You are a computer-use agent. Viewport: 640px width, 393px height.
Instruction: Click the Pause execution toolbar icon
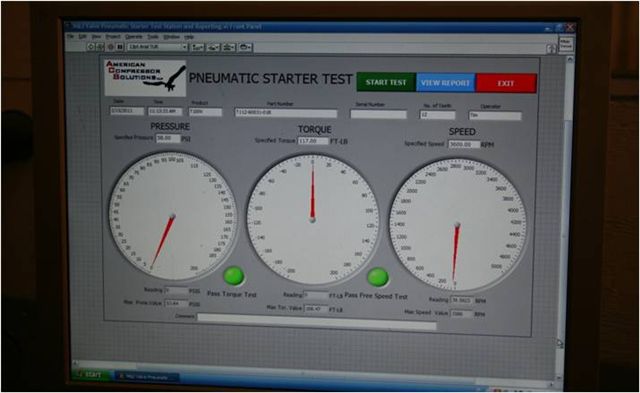click(x=120, y=47)
